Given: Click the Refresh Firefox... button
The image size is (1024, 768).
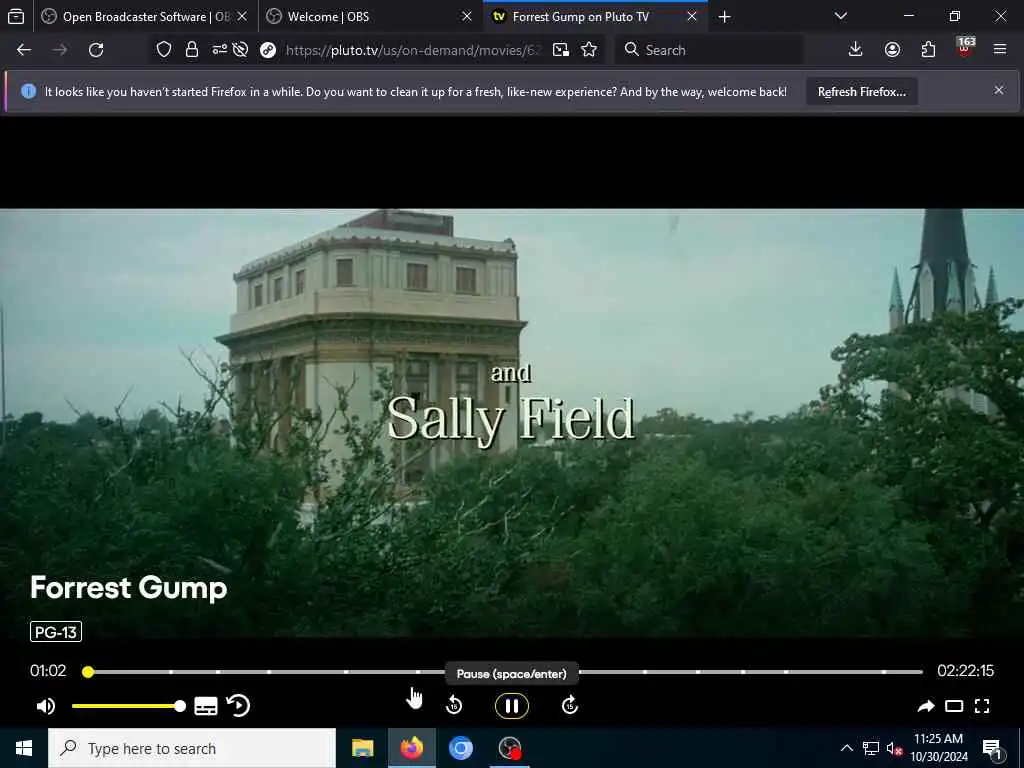Looking at the screenshot, I should click(862, 91).
